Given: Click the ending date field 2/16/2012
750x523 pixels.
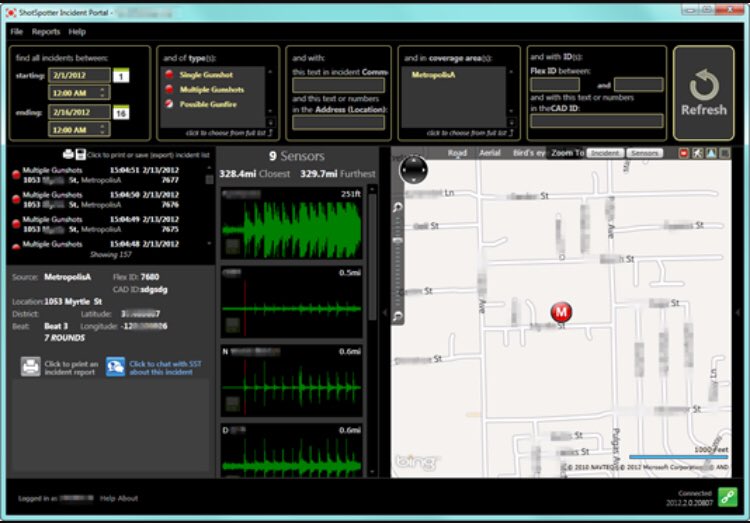Looking at the screenshot, I should pos(79,112).
